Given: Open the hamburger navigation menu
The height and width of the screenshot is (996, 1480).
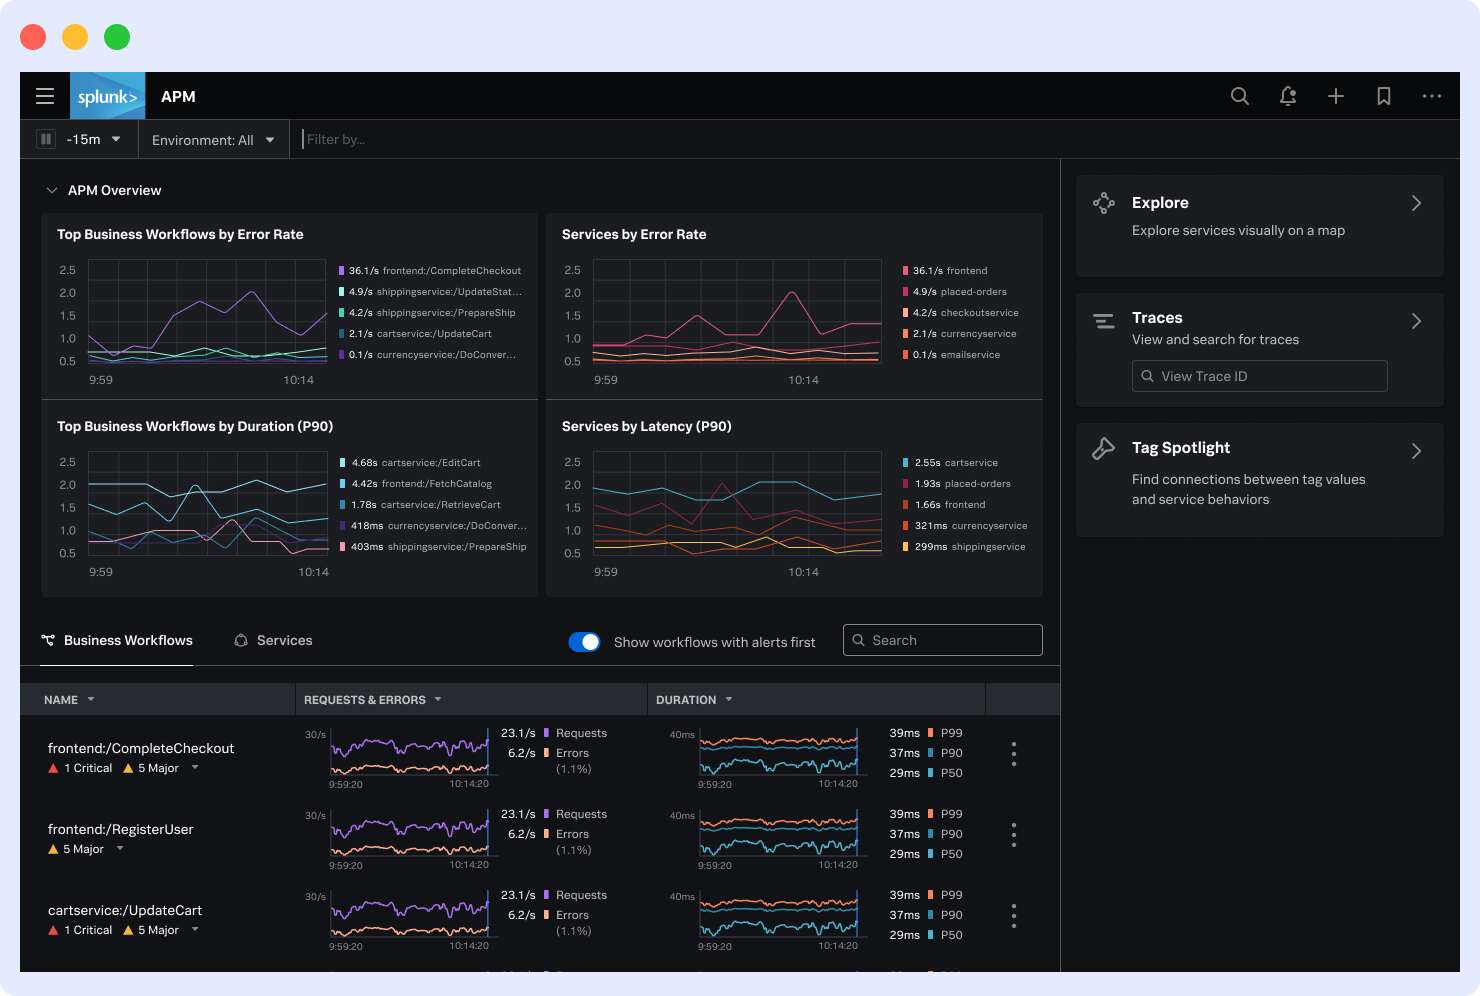Looking at the screenshot, I should tap(45, 96).
